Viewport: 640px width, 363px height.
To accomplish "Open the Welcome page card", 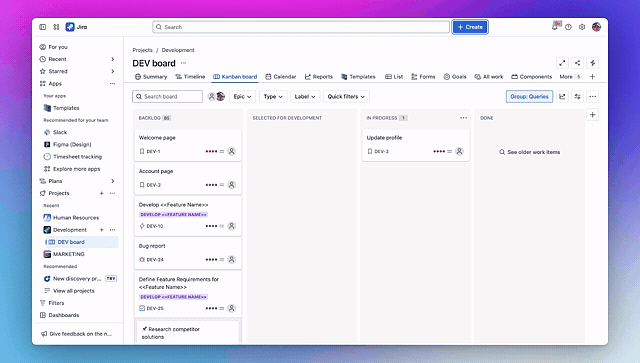I will pos(188,145).
